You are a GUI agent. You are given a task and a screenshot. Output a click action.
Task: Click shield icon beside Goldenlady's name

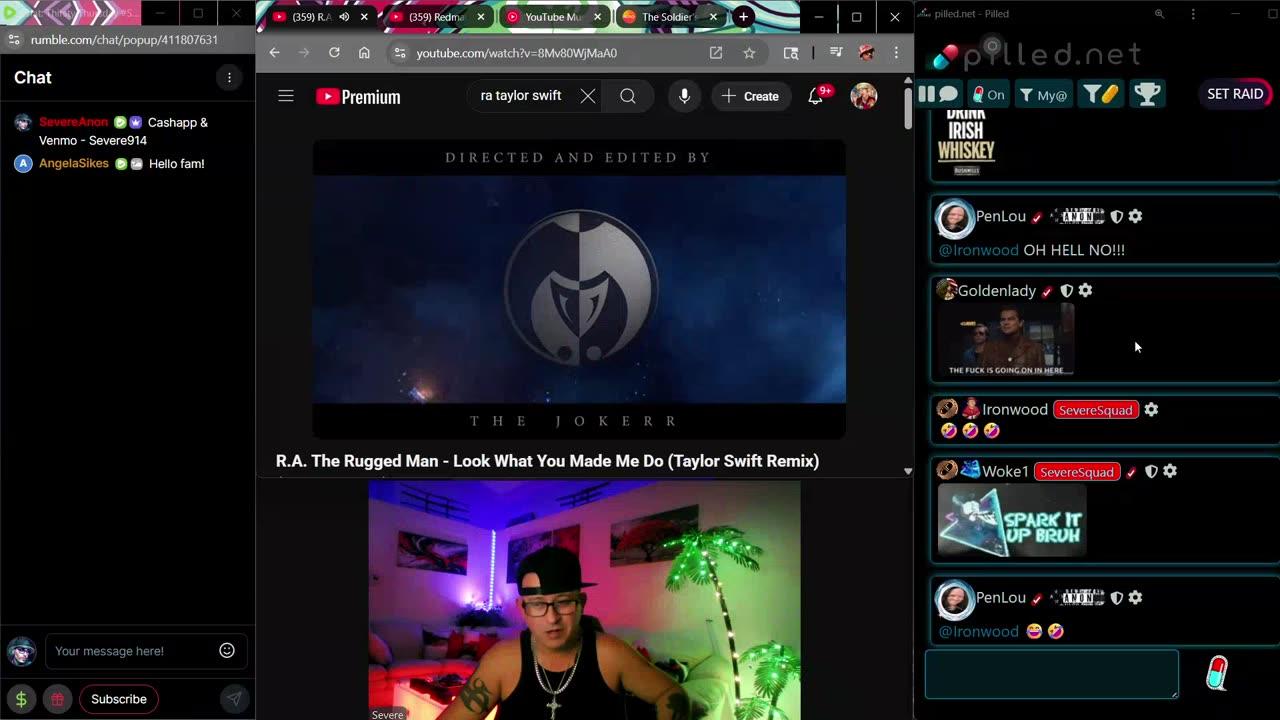point(1066,290)
